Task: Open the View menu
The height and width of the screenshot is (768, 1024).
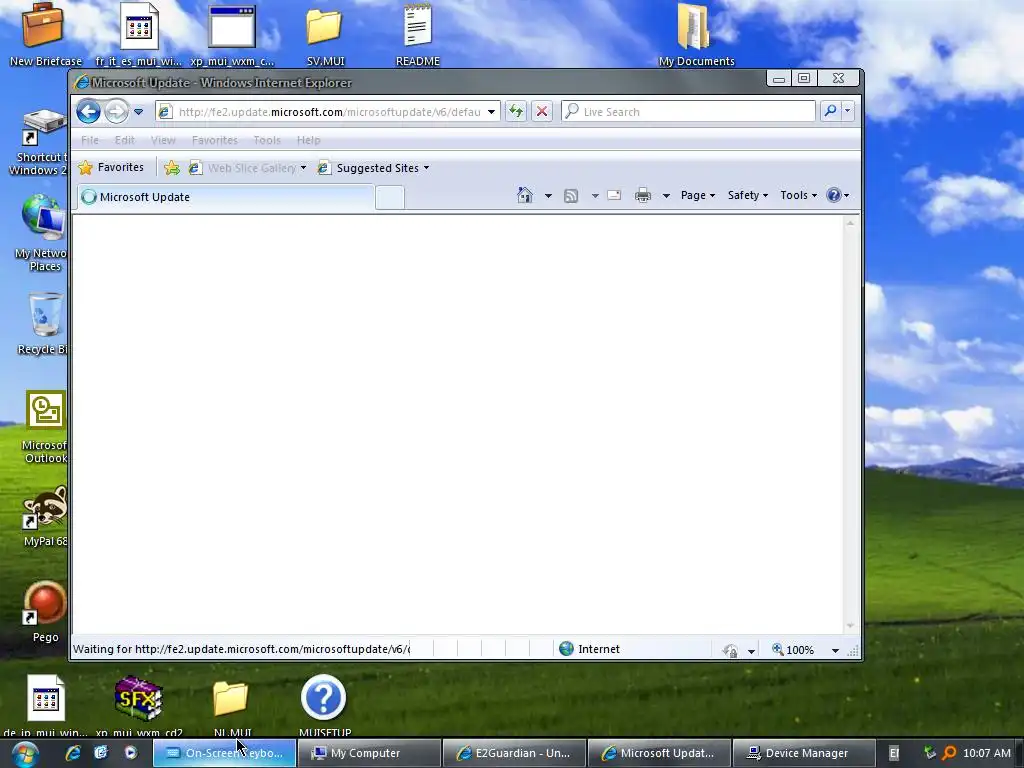Action: point(163,140)
